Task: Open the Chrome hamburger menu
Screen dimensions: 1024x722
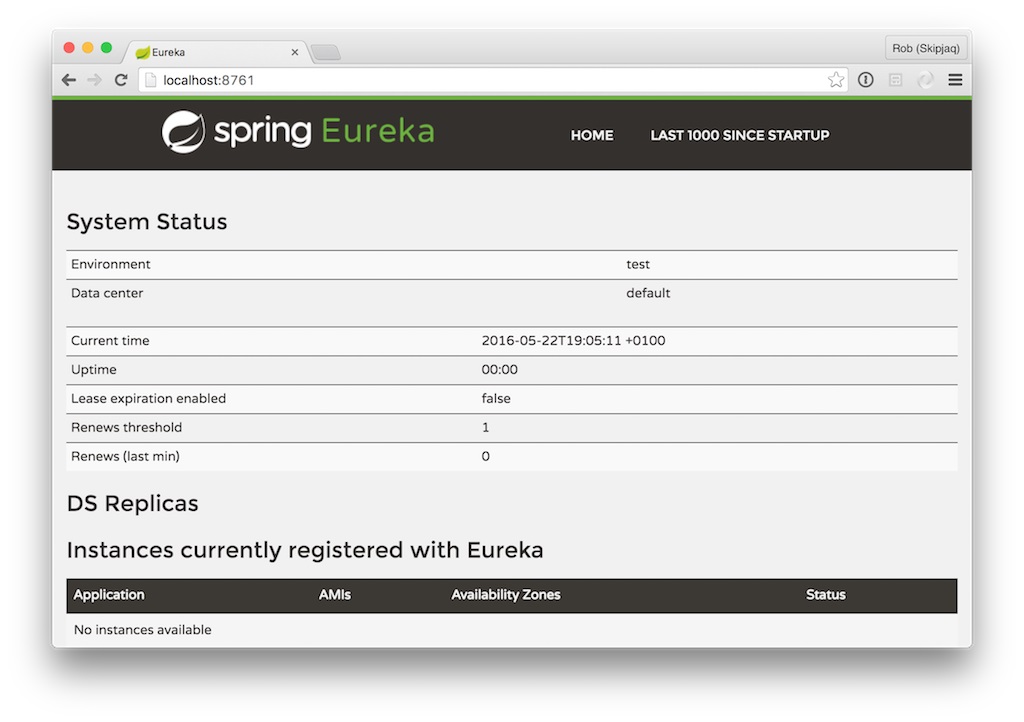Action: pos(955,80)
